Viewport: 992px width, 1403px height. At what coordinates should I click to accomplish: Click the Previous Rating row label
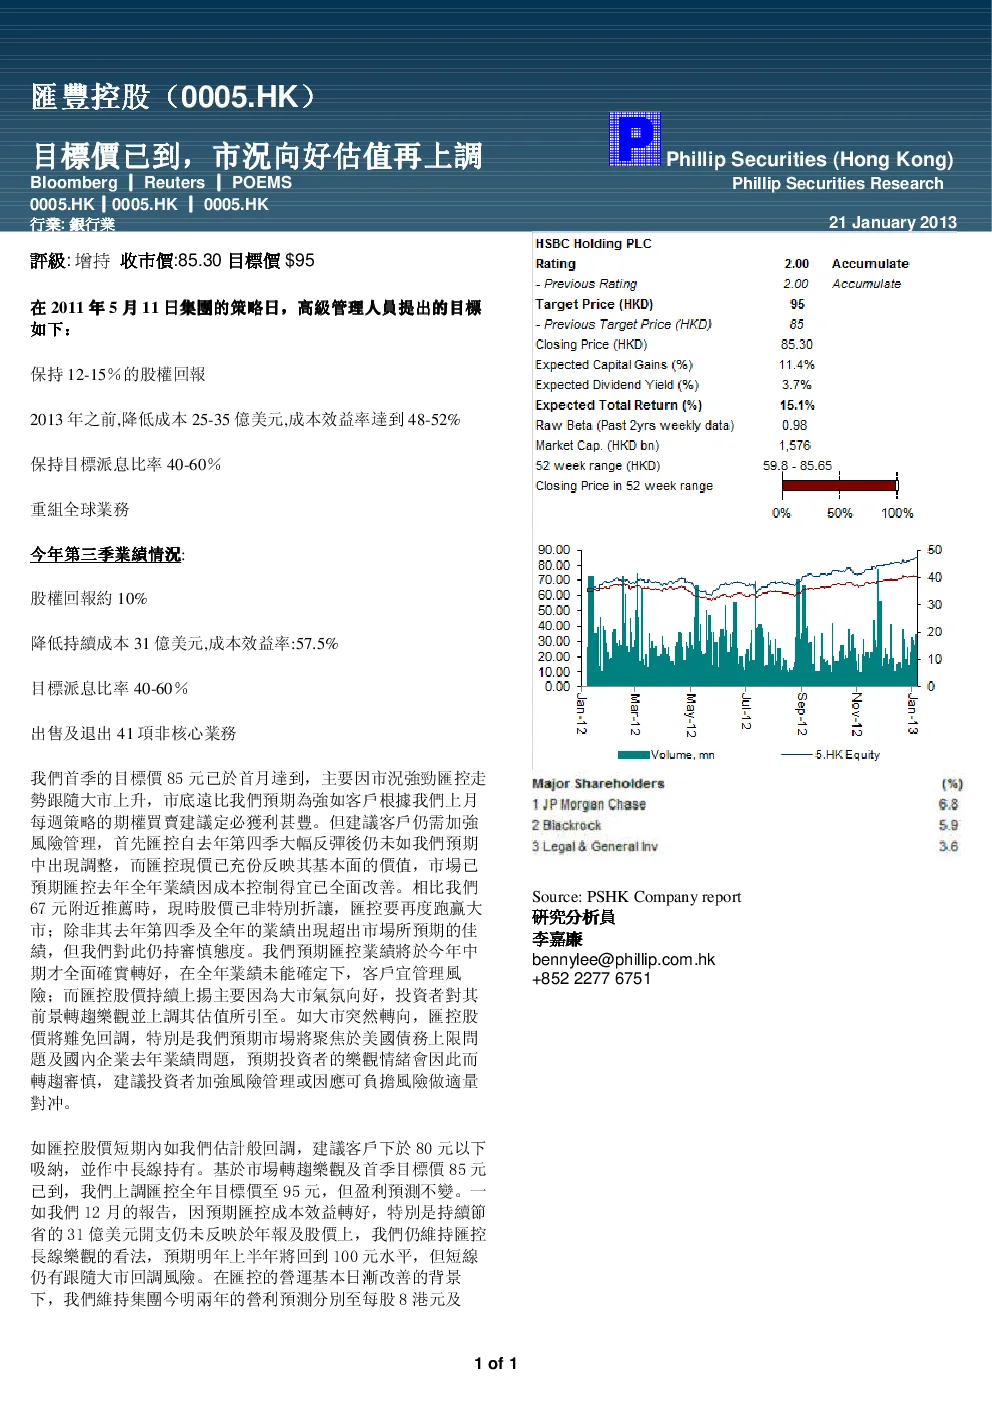tap(586, 284)
